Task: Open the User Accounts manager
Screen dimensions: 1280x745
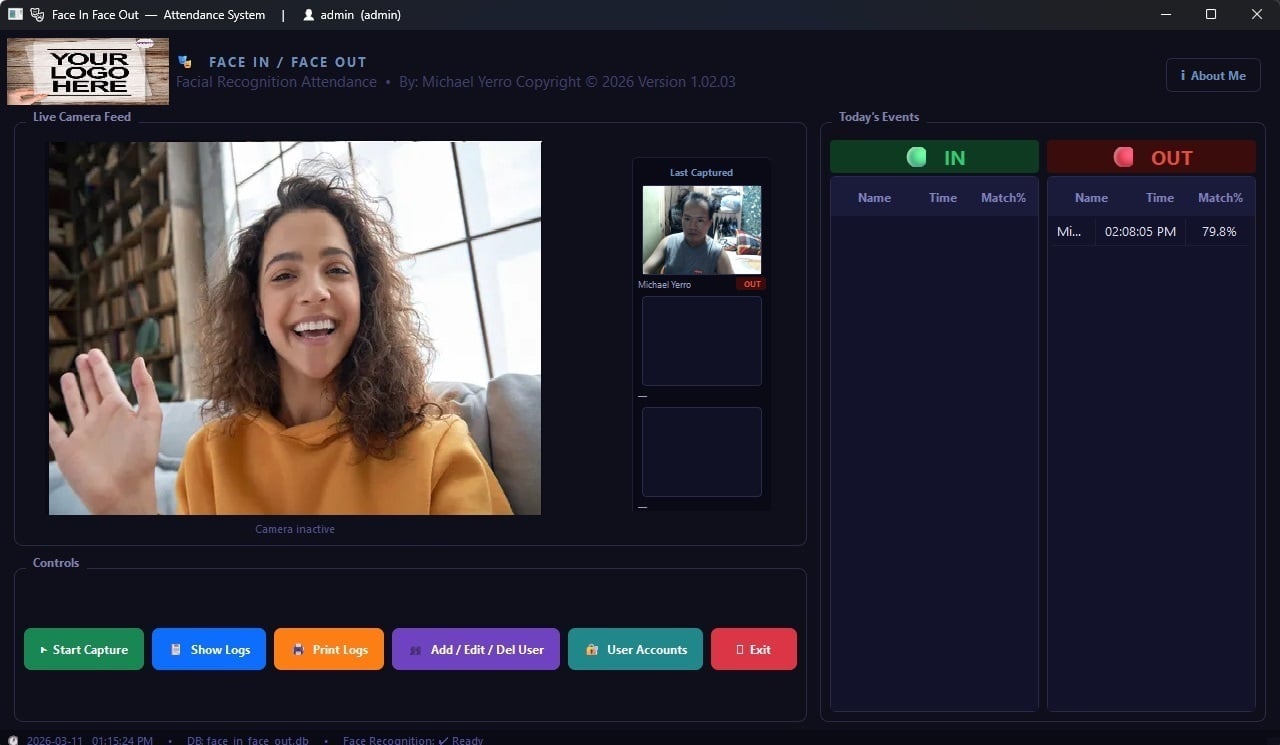Action: tap(635, 649)
